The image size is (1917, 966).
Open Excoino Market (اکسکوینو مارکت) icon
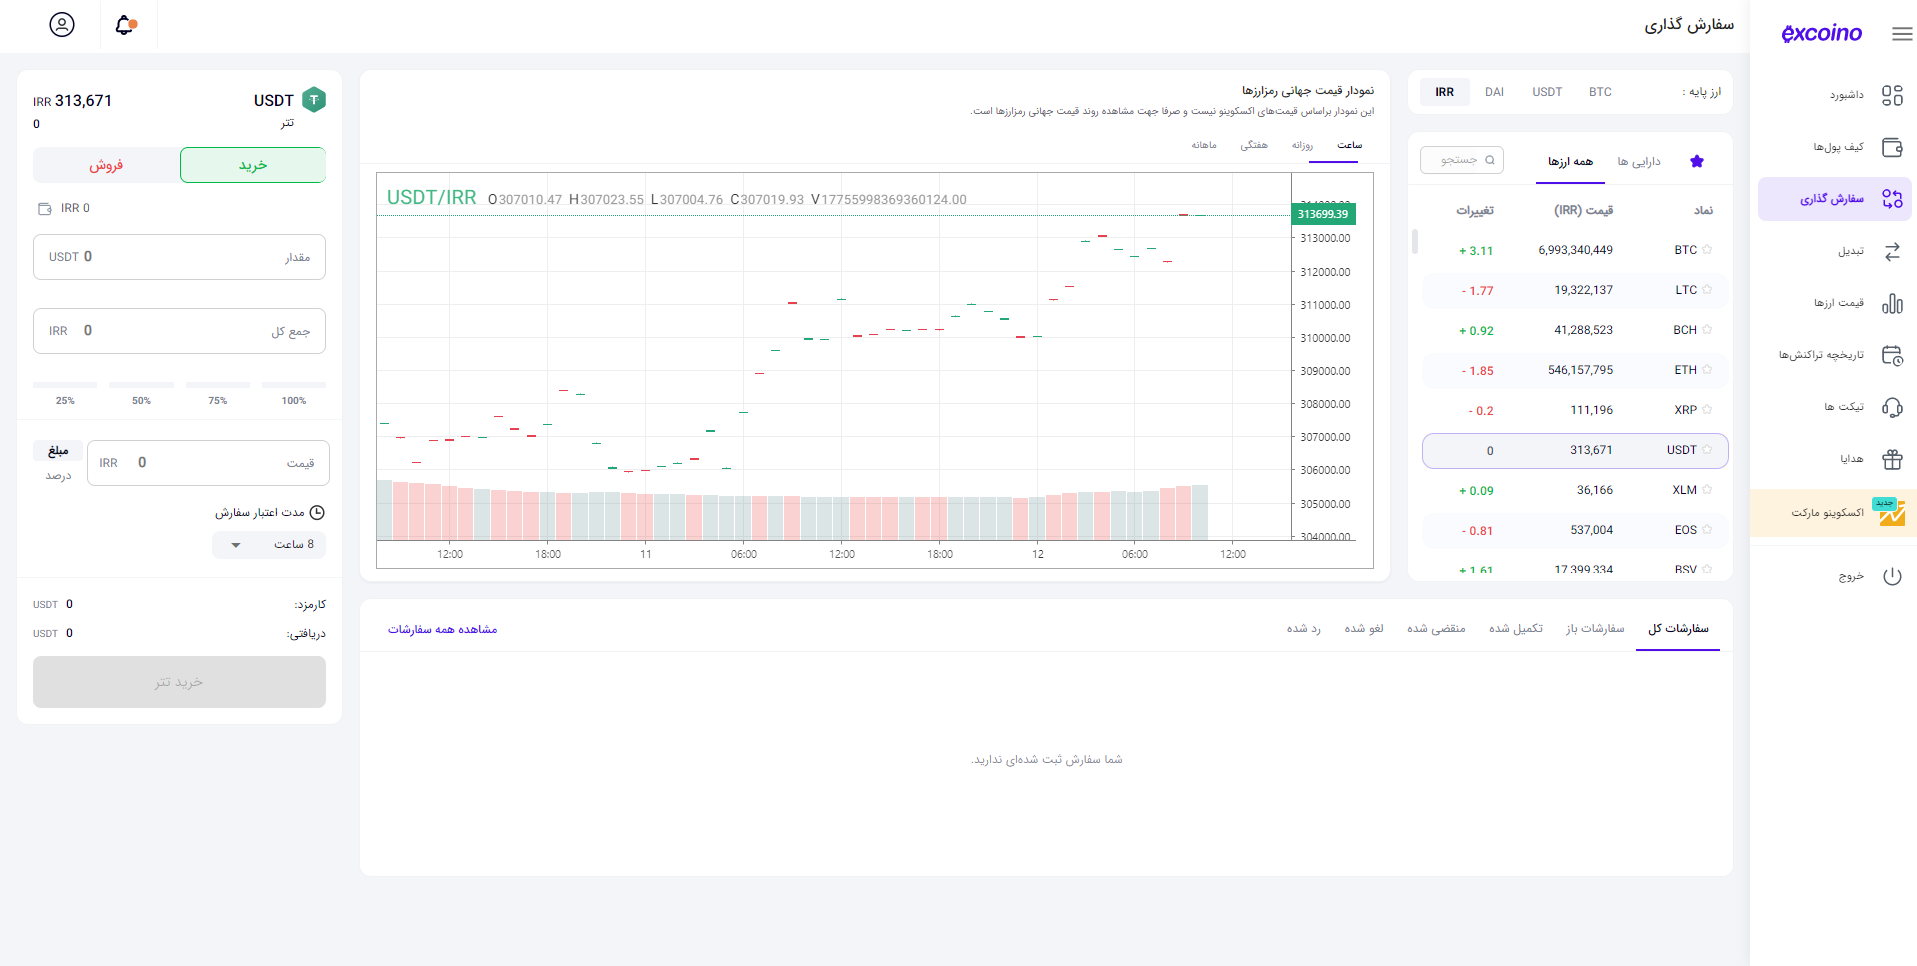(1890, 512)
